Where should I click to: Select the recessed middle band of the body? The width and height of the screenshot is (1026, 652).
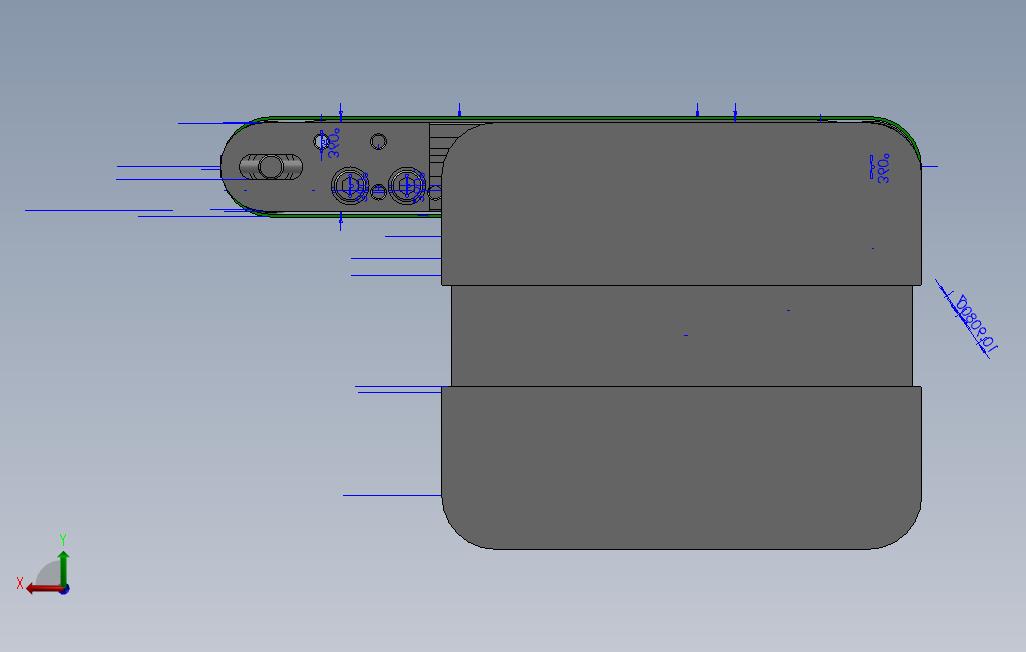pyautogui.click(x=682, y=336)
